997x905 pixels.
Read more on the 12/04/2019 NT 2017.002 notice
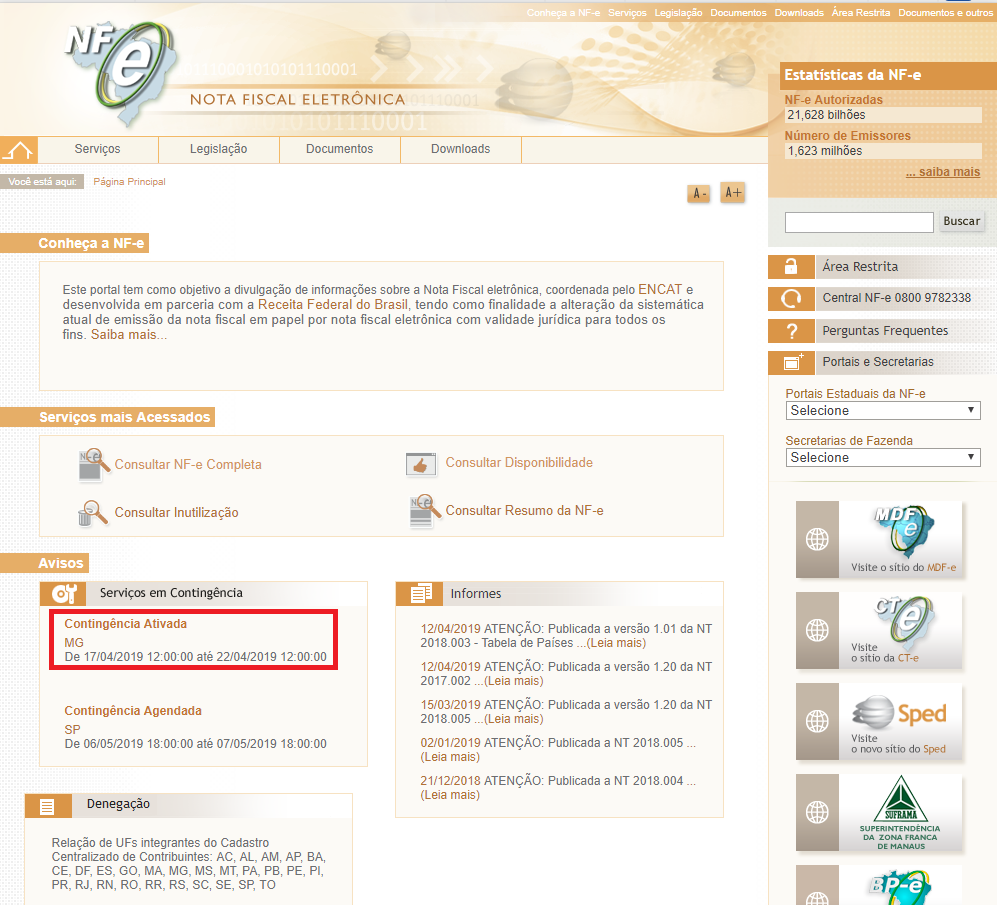[513, 681]
